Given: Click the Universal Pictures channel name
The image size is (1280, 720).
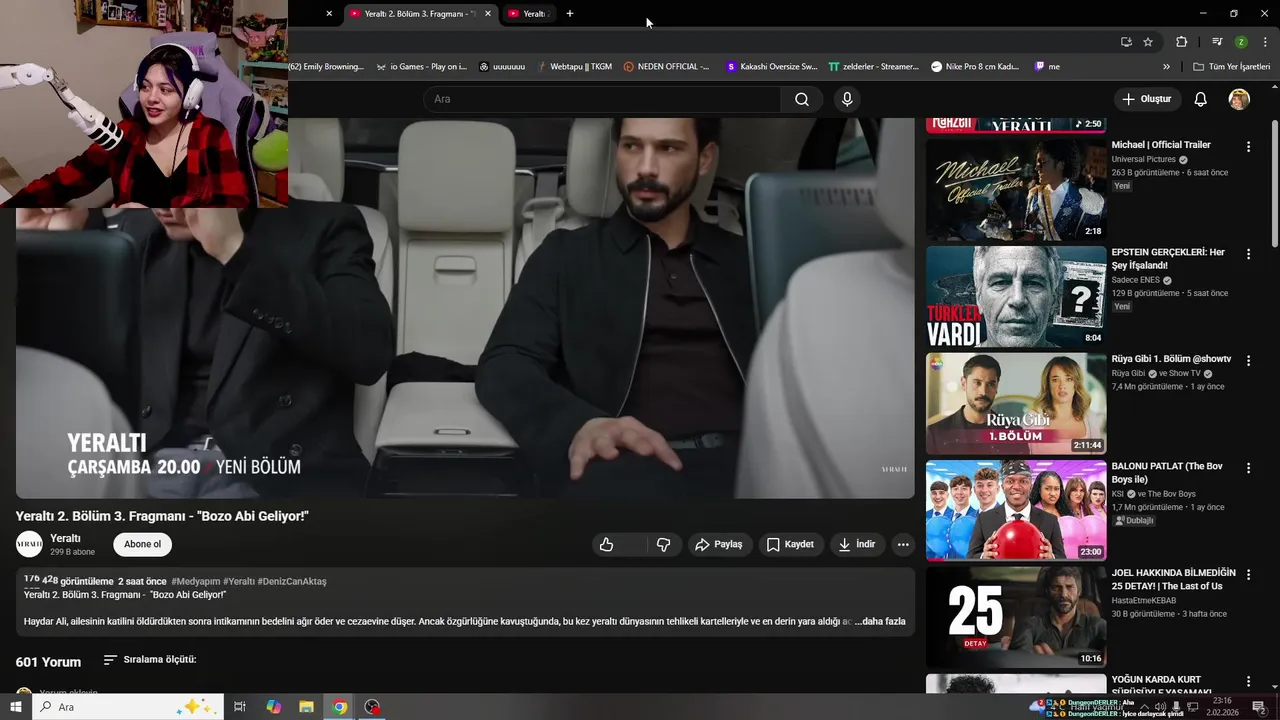Looking at the screenshot, I should point(1143,159).
